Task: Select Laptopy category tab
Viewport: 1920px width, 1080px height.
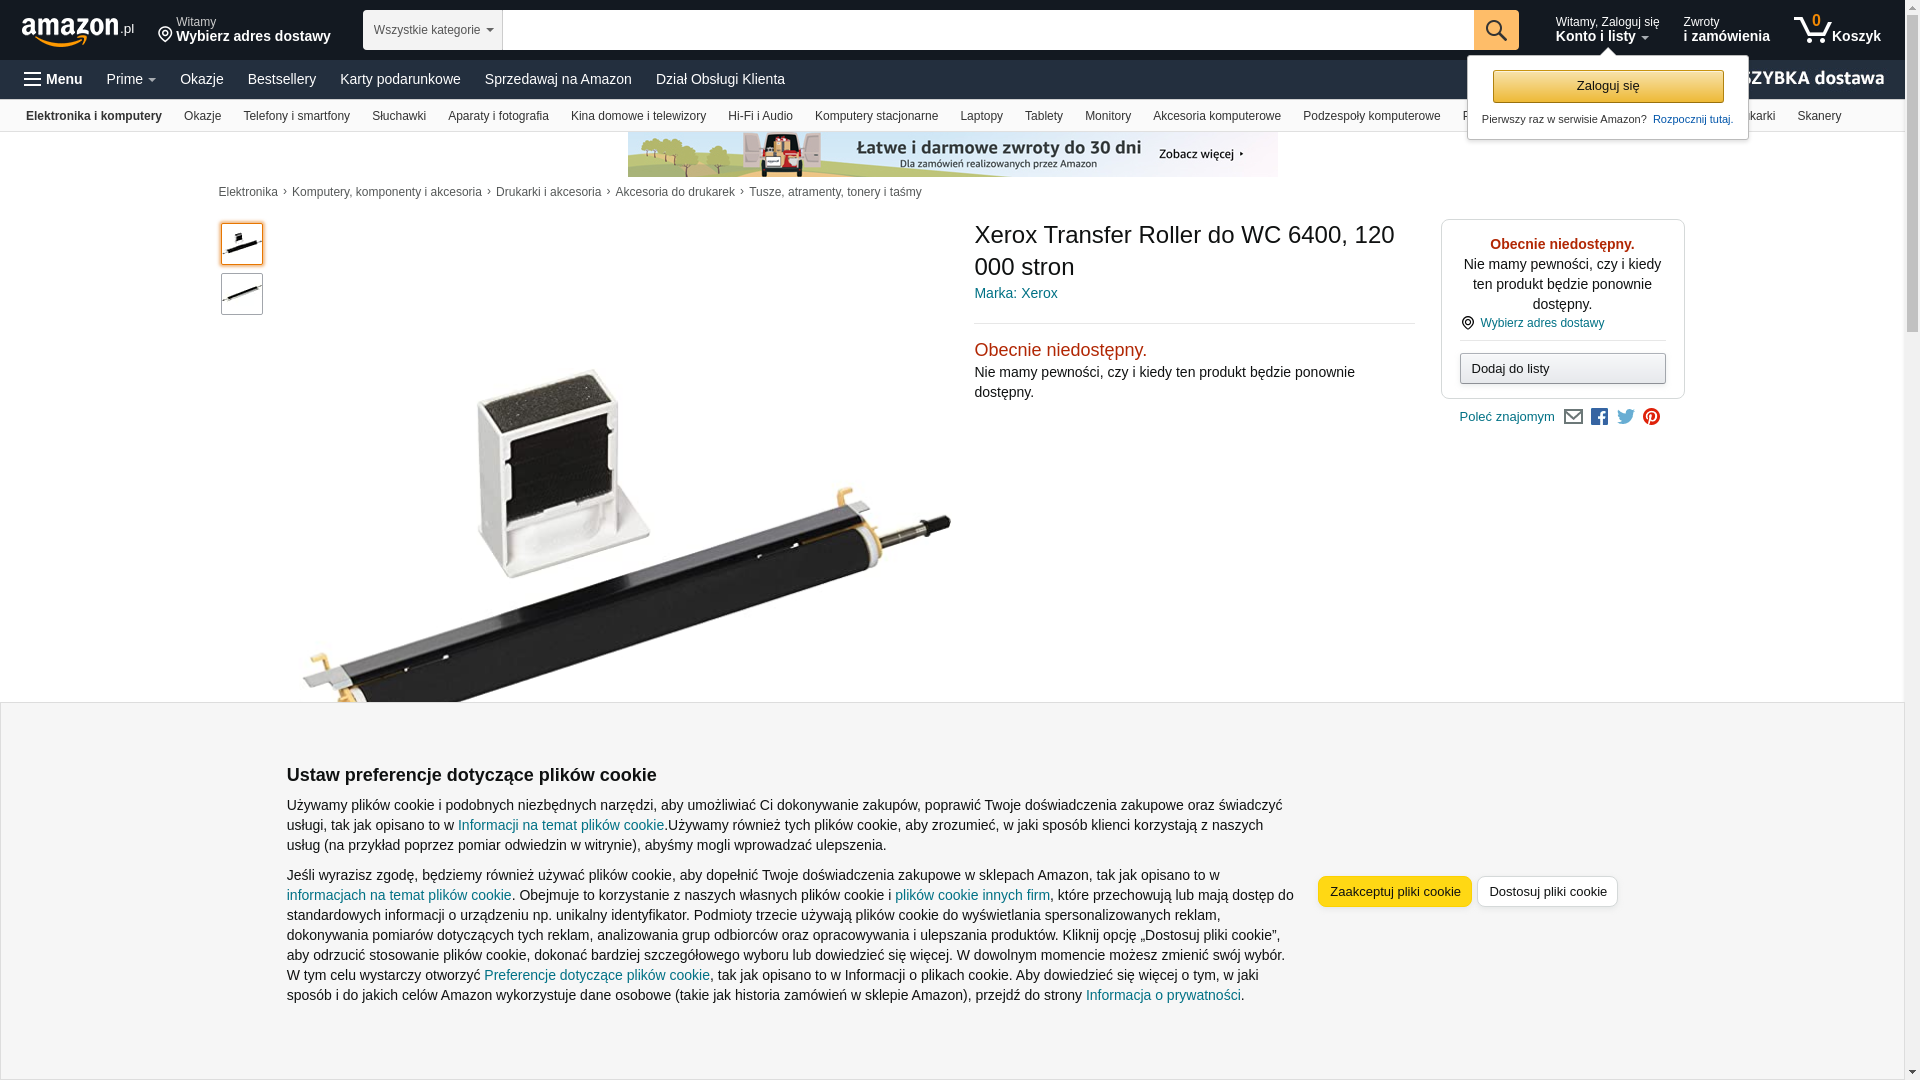Action: point(981,116)
